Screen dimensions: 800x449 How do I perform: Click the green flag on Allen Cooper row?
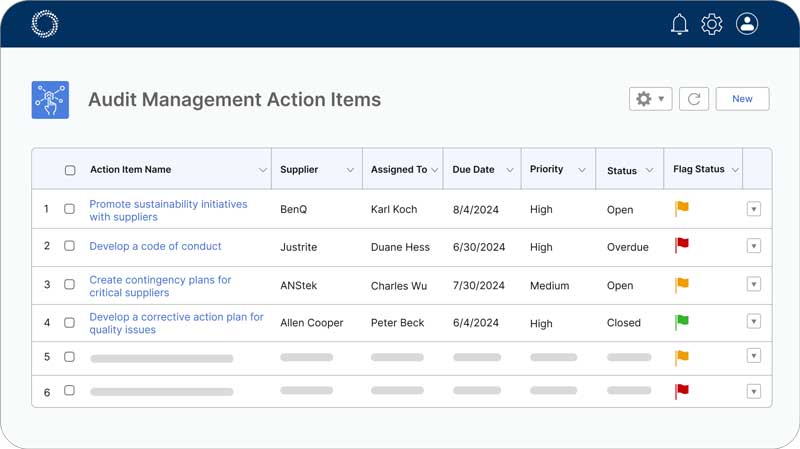(682, 322)
